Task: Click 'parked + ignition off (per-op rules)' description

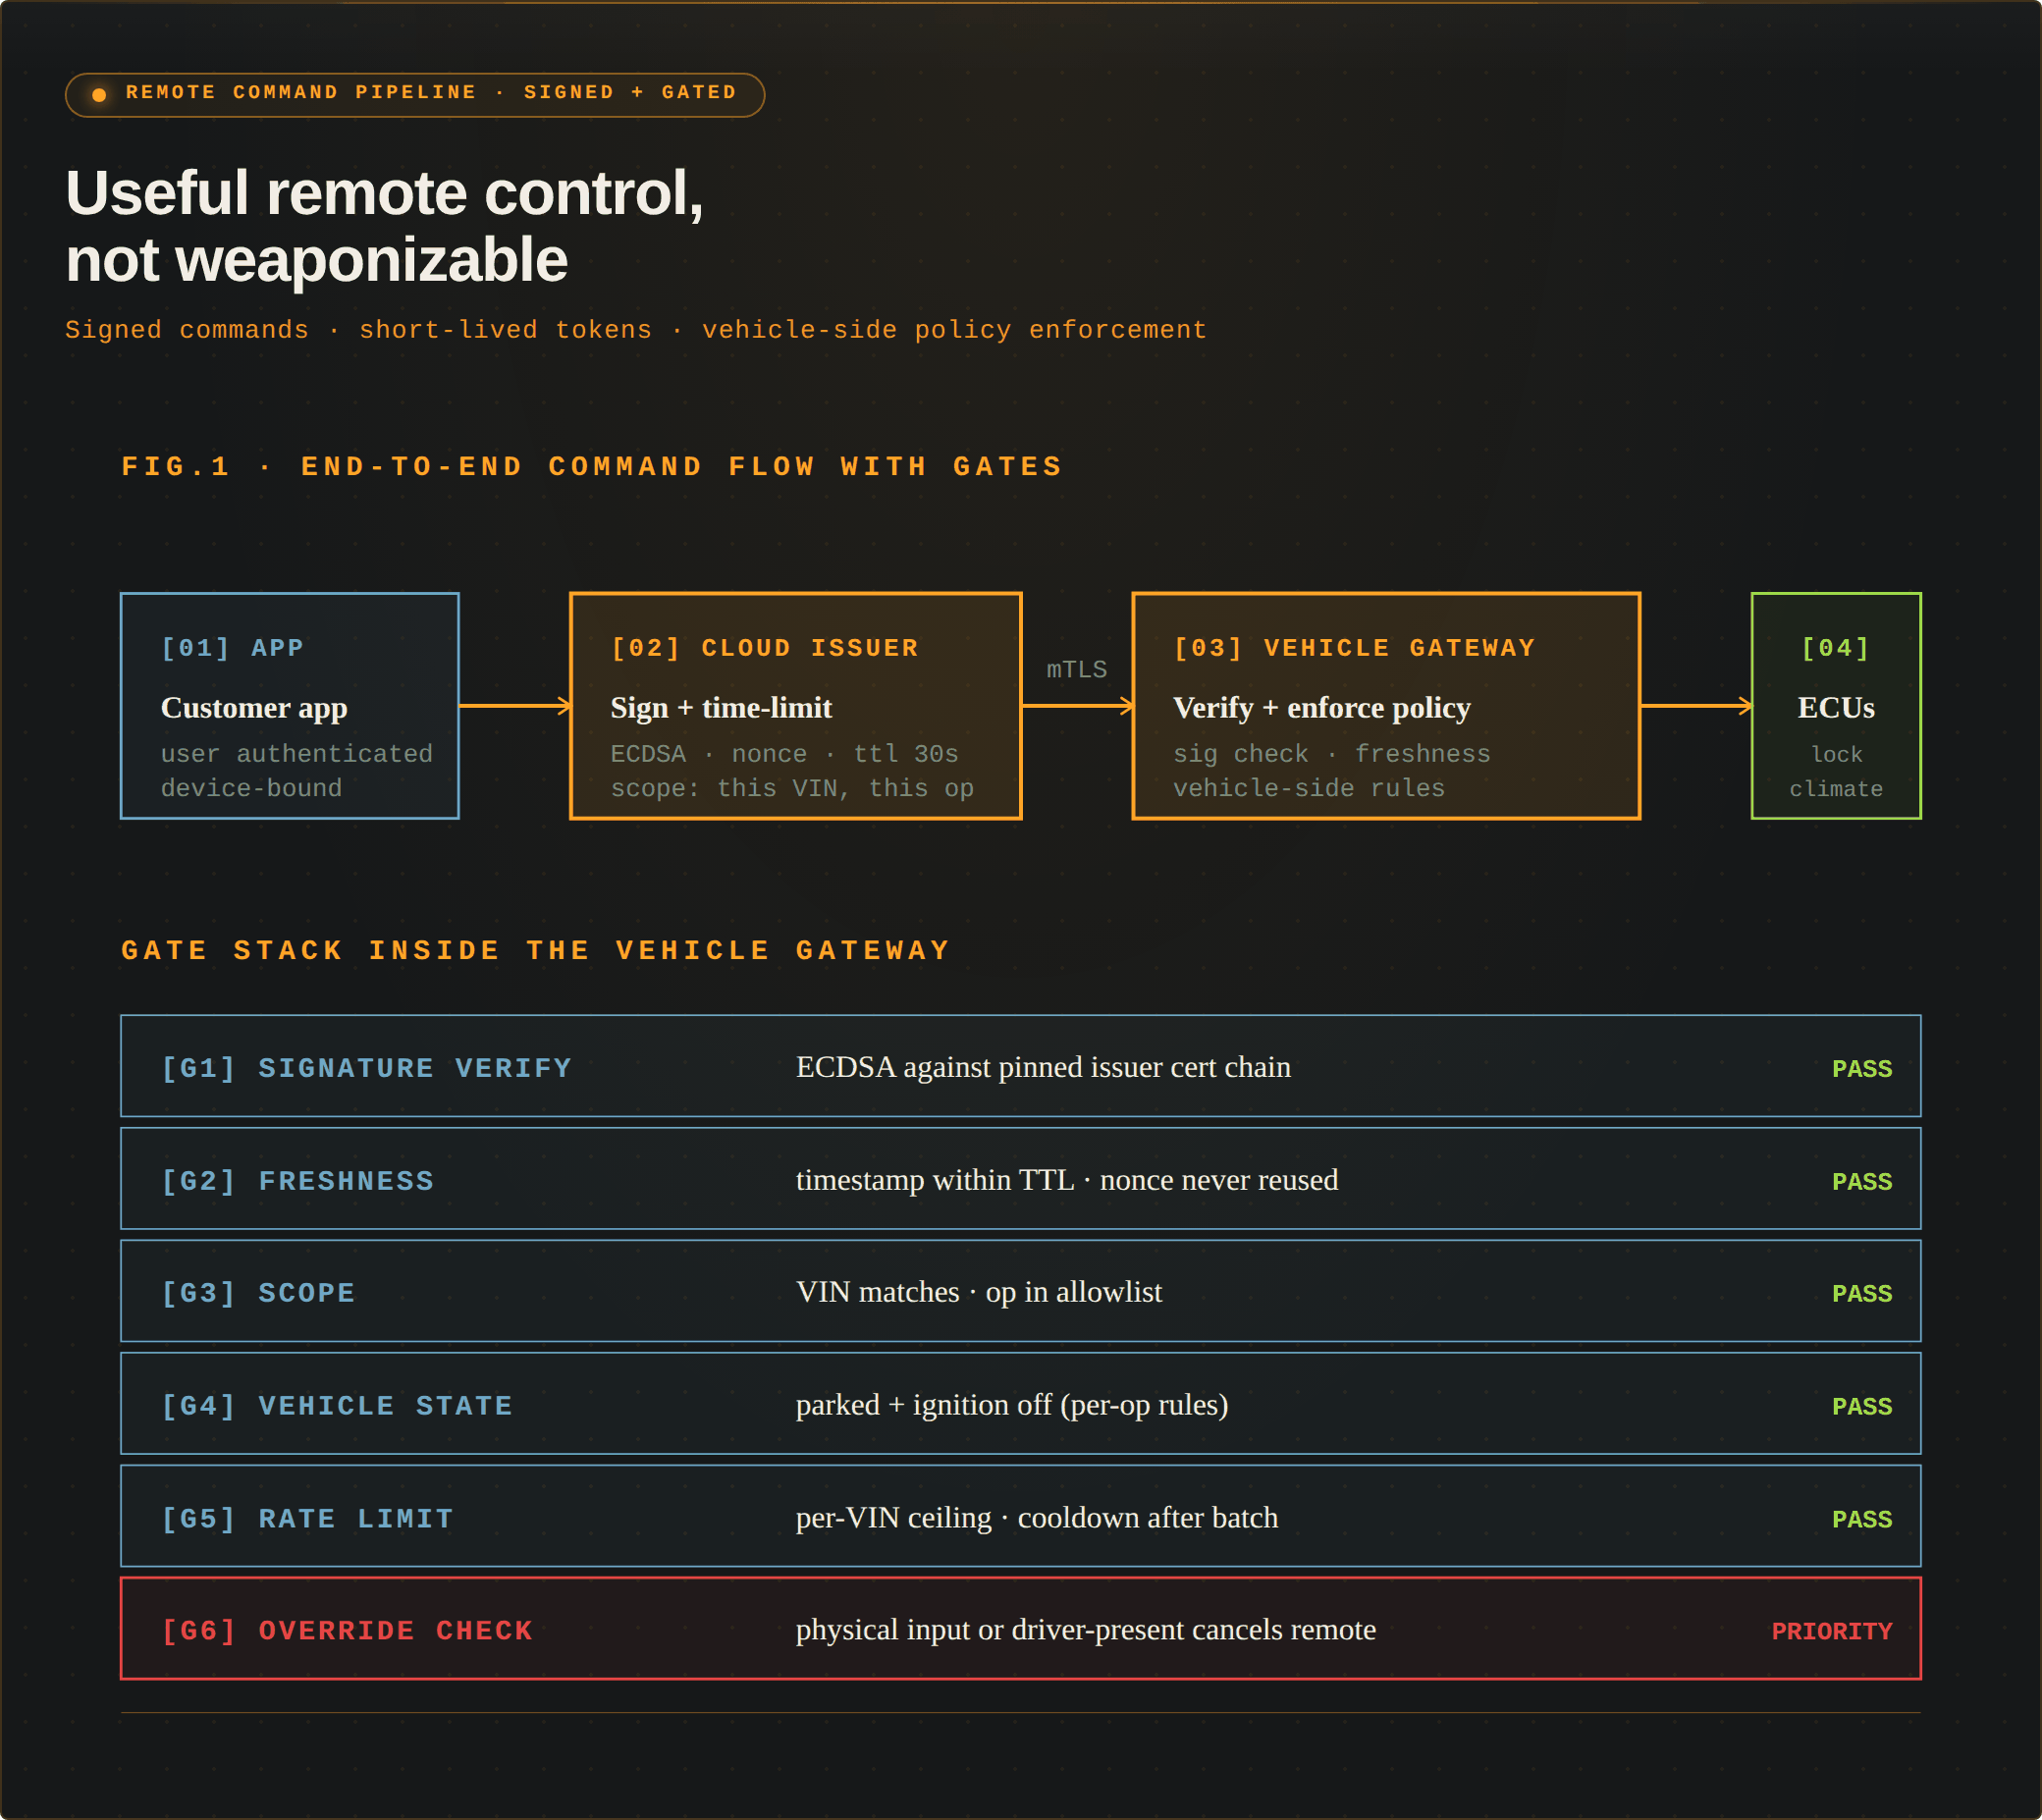Action: click(1012, 1406)
